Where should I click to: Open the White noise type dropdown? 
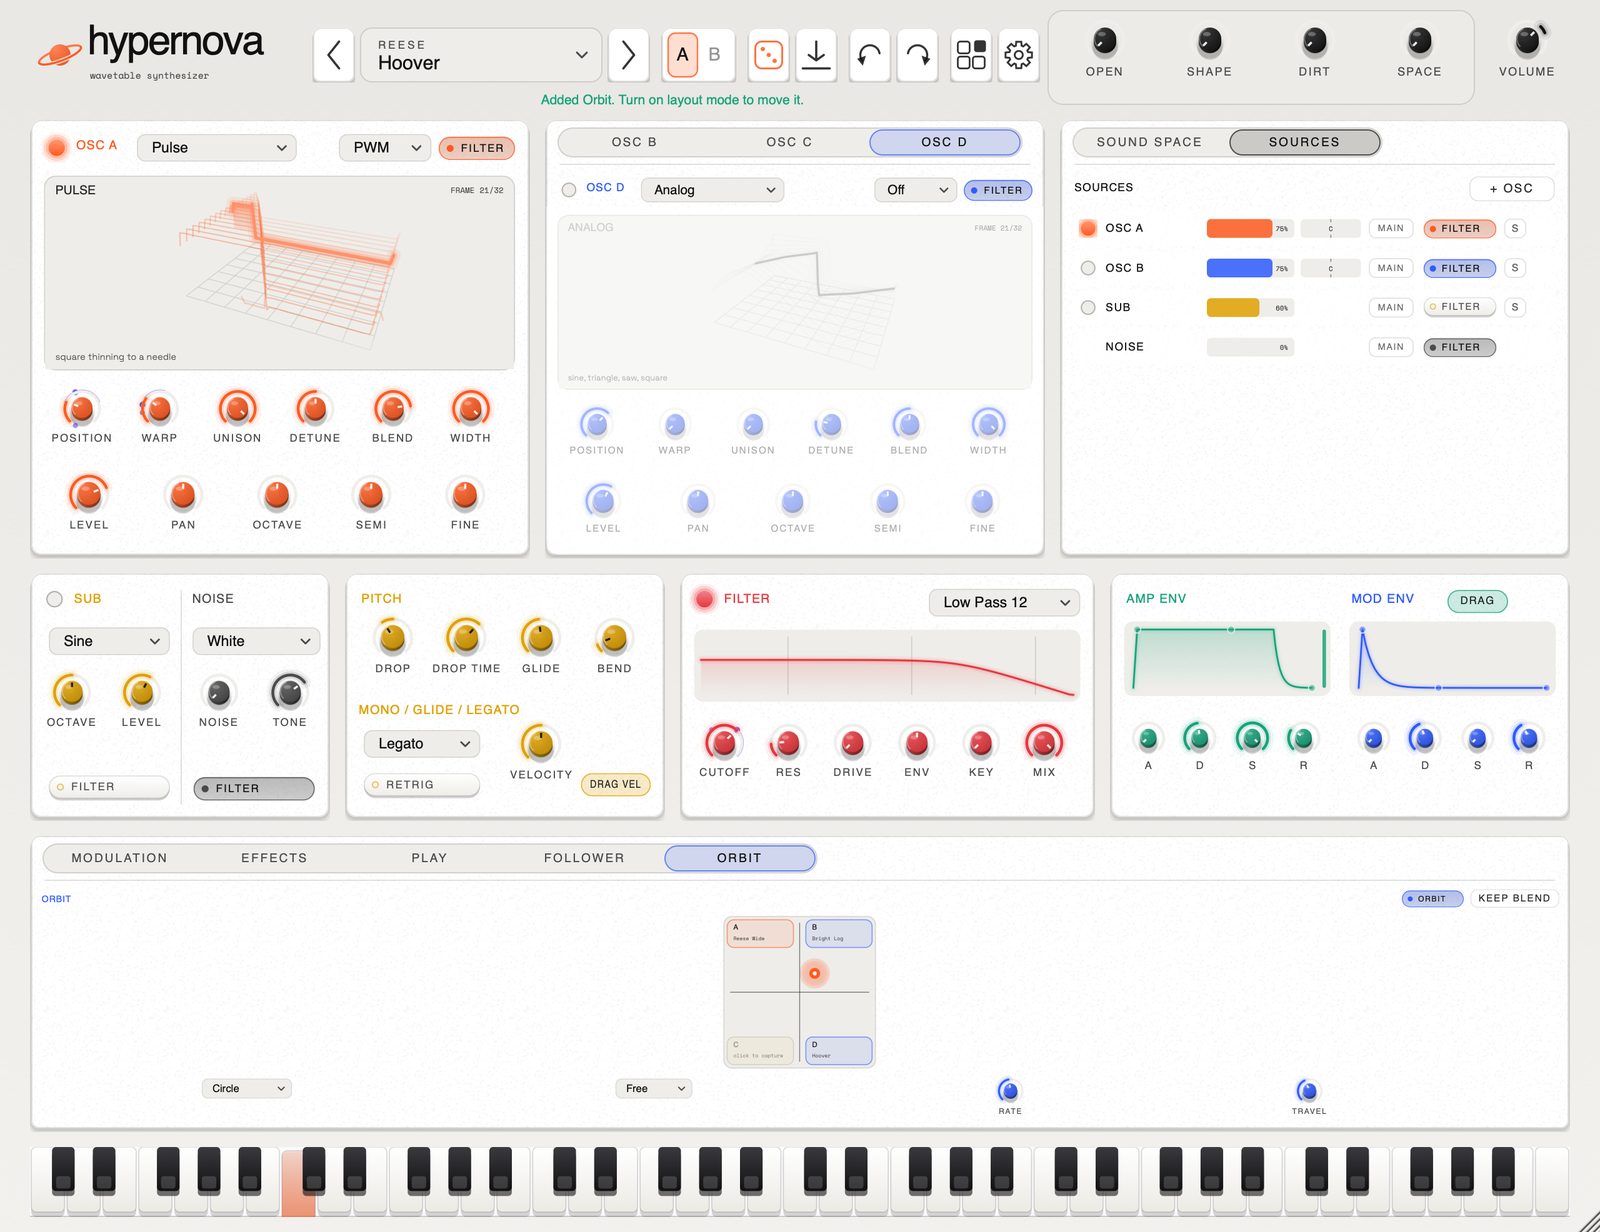click(256, 641)
